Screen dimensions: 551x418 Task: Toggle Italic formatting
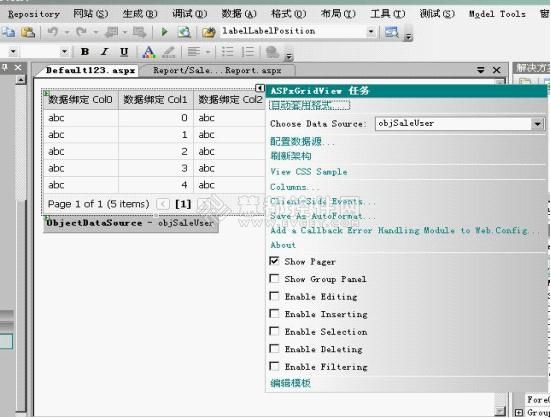point(104,52)
